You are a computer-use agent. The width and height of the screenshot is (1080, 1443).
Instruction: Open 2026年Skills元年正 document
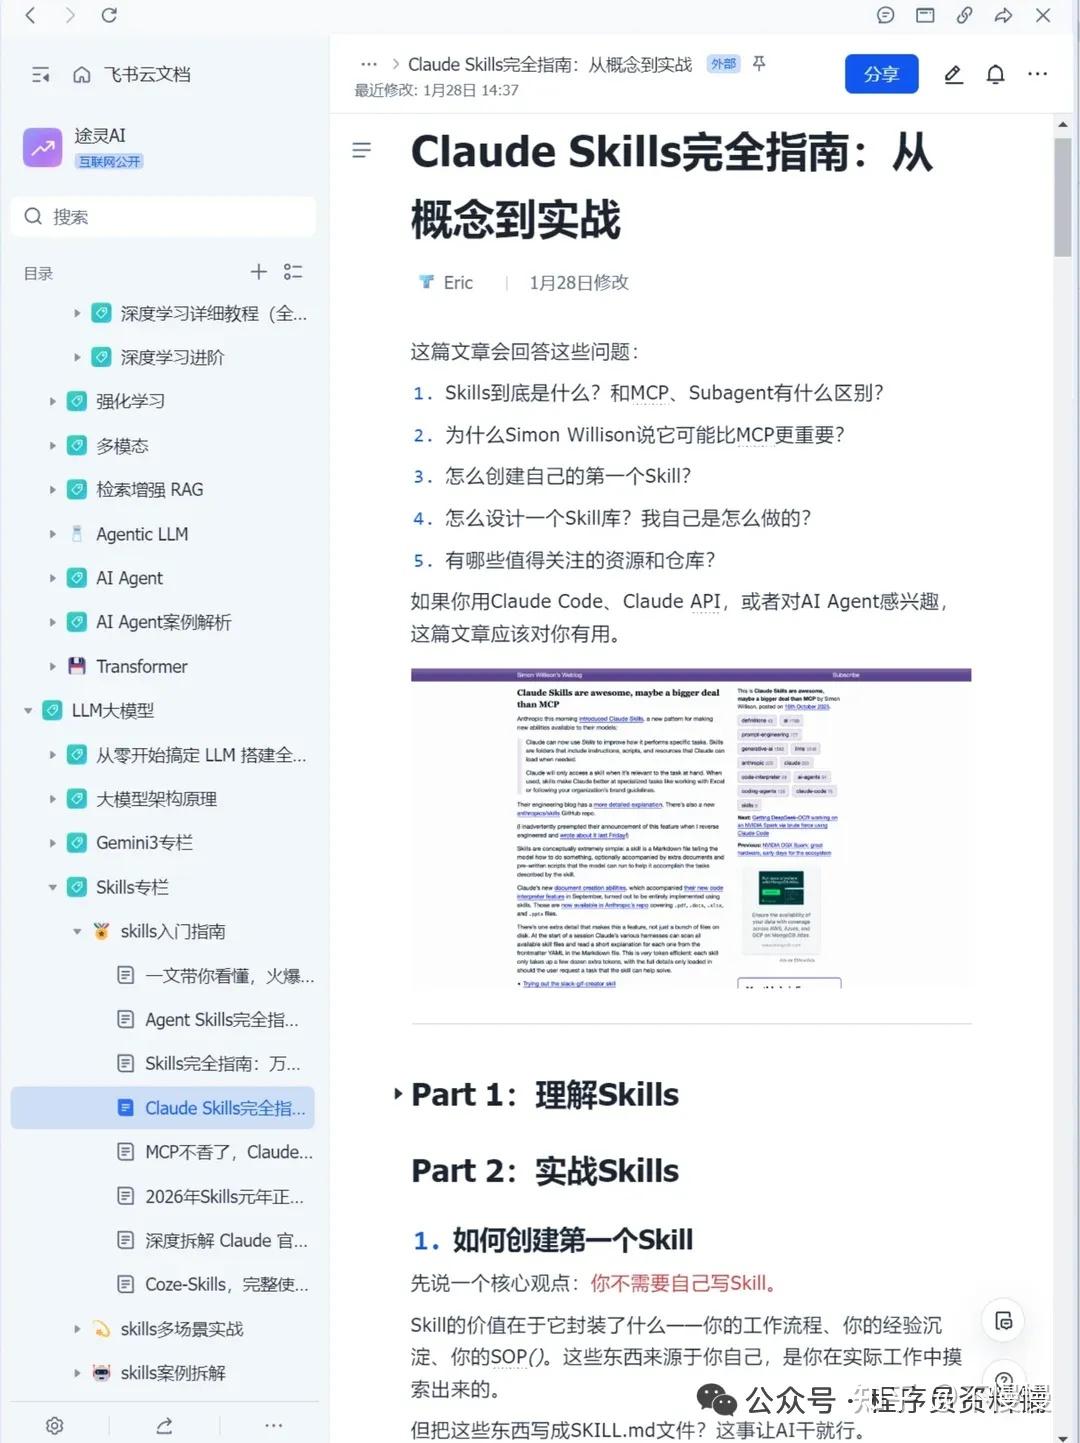(x=224, y=1196)
